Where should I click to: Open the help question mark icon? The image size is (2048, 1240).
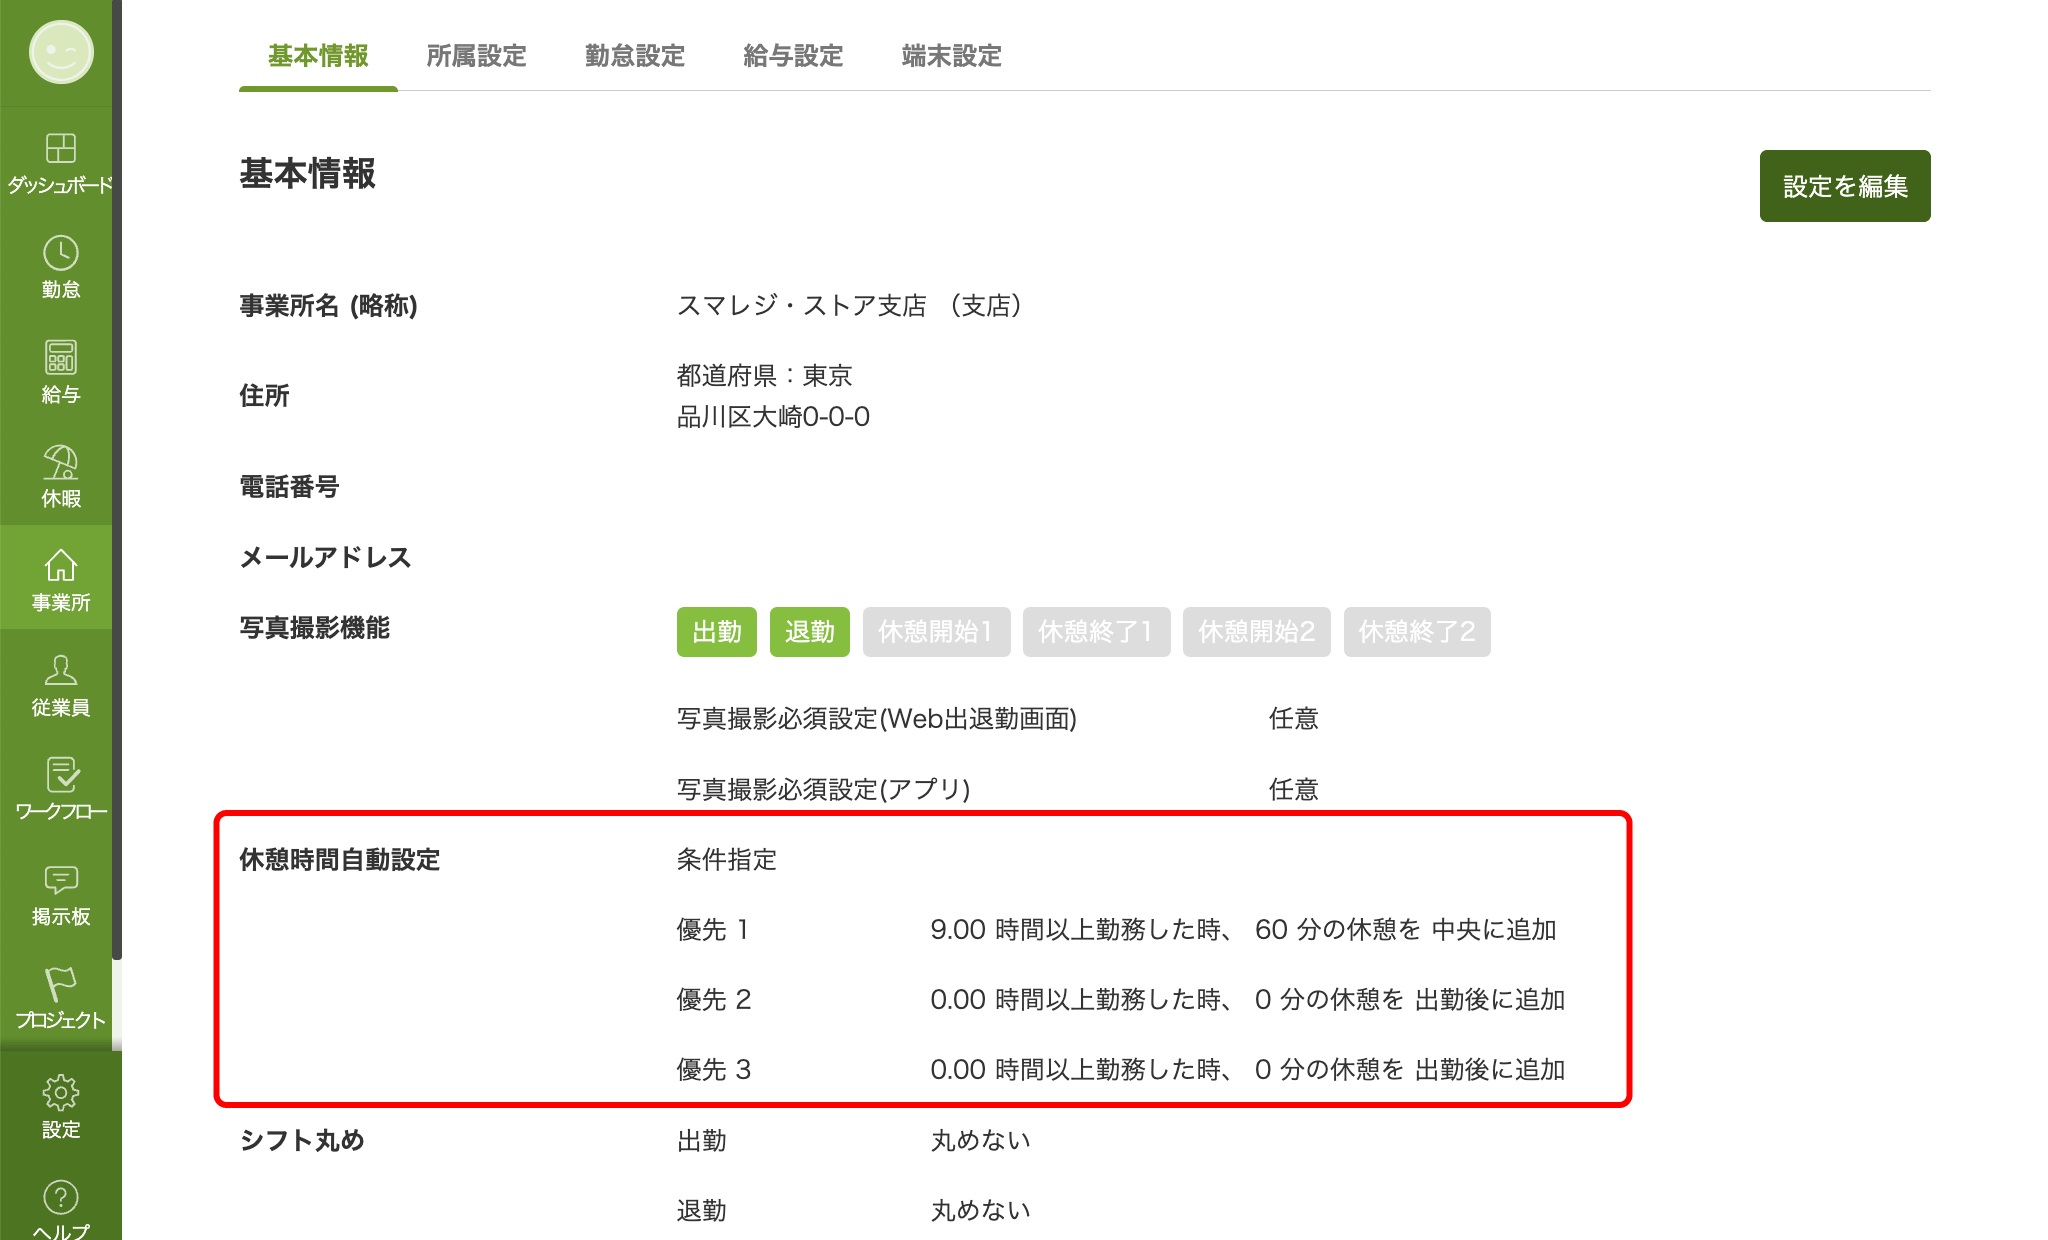click(x=60, y=1198)
